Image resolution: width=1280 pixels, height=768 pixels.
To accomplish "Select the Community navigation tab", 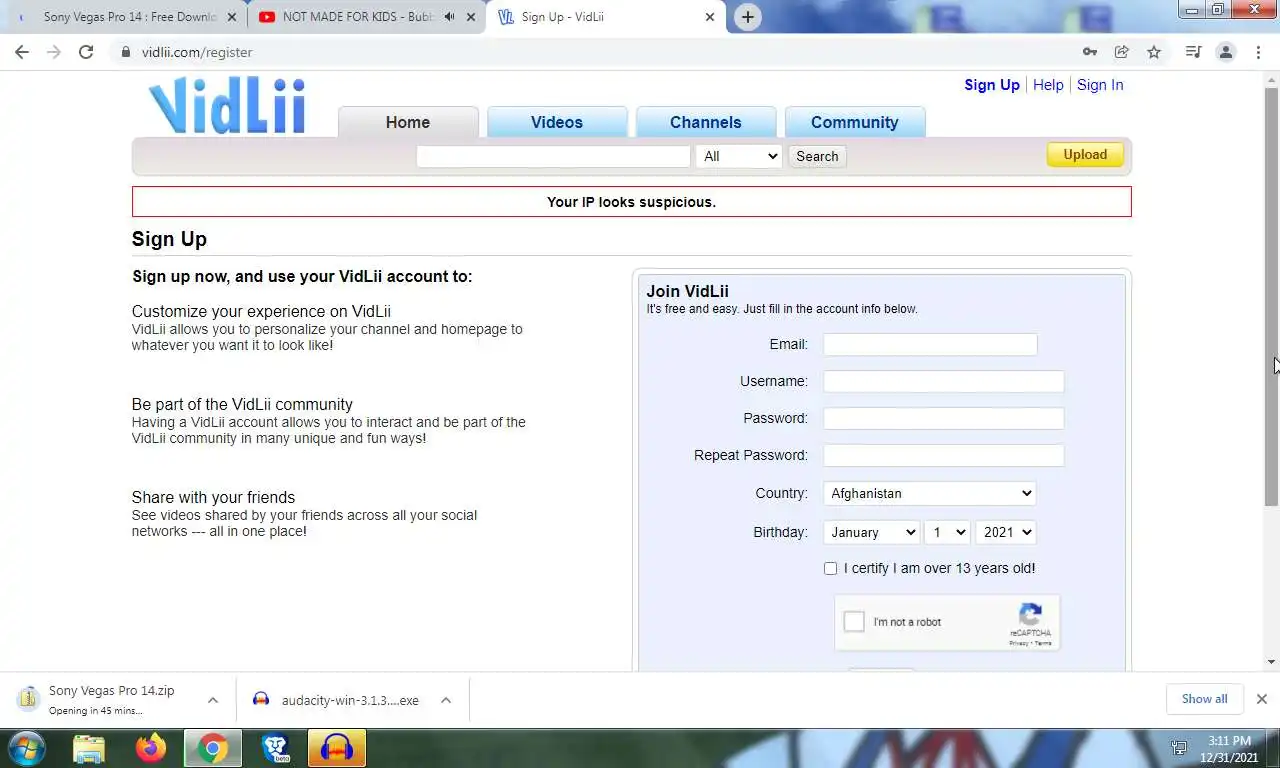I will coord(855,122).
